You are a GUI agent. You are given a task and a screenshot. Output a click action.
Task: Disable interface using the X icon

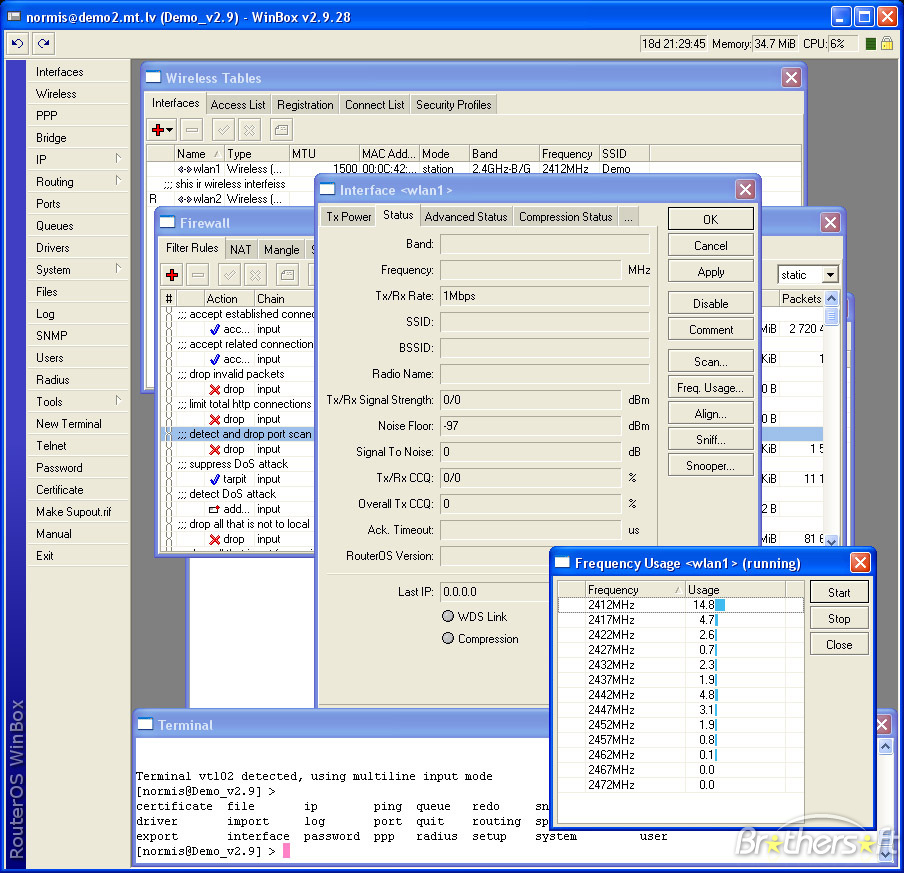[248, 129]
